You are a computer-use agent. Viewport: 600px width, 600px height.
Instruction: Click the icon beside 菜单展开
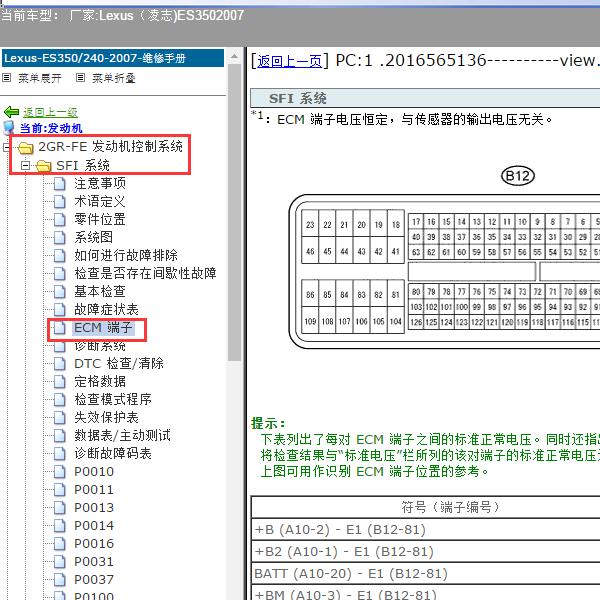point(7,78)
